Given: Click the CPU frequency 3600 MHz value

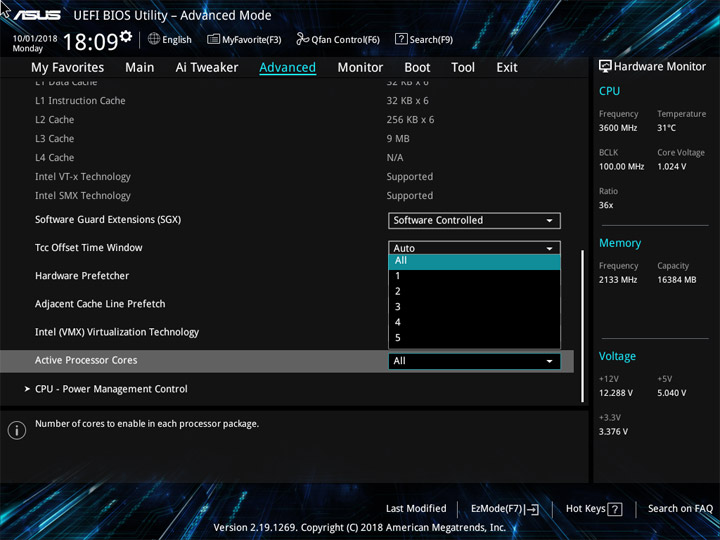Looking at the screenshot, I should click(x=618, y=128).
